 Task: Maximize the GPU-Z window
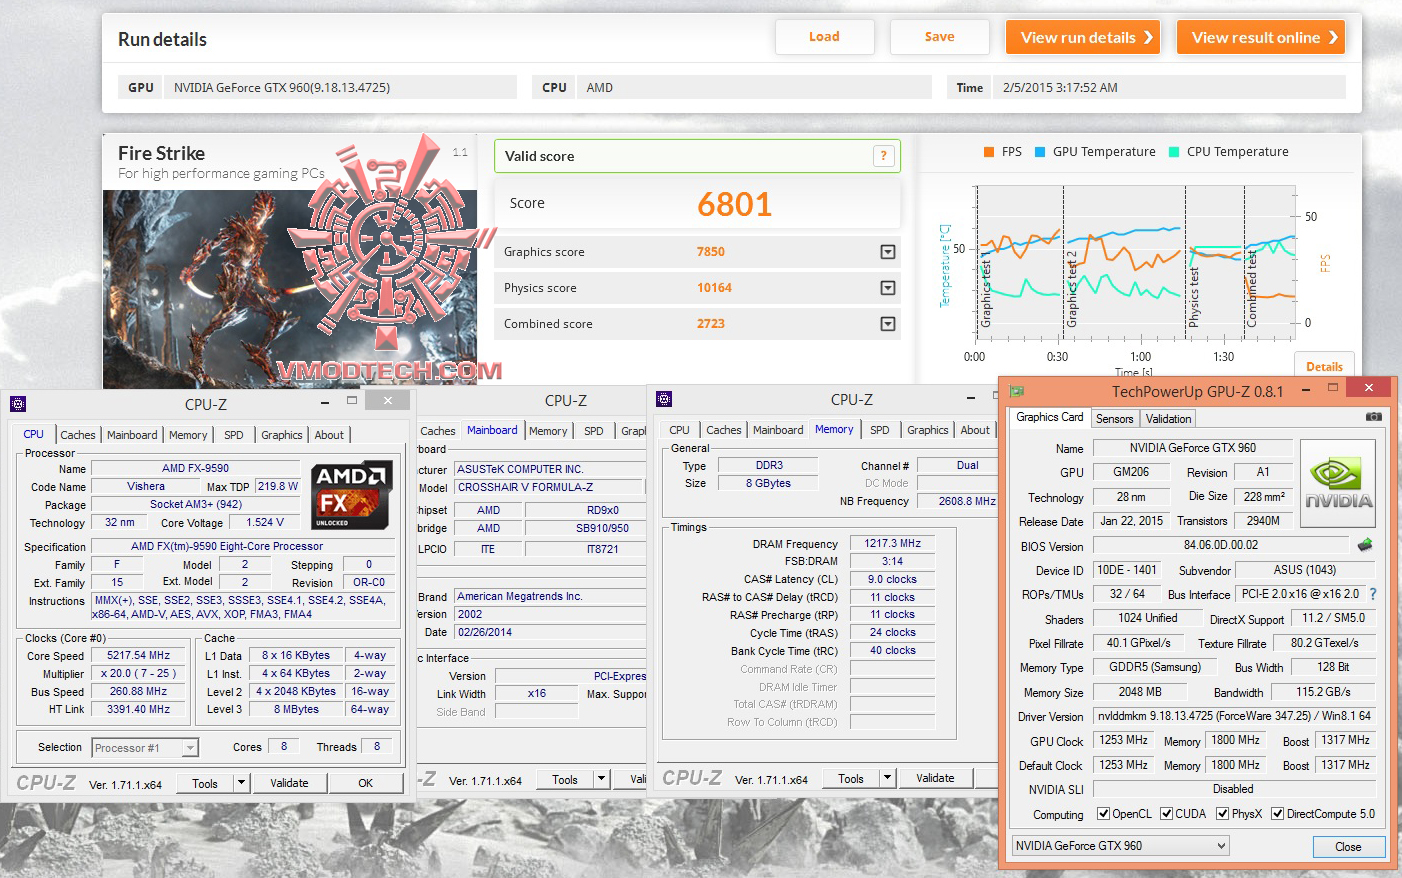pyautogui.click(x=1333, y=388)
